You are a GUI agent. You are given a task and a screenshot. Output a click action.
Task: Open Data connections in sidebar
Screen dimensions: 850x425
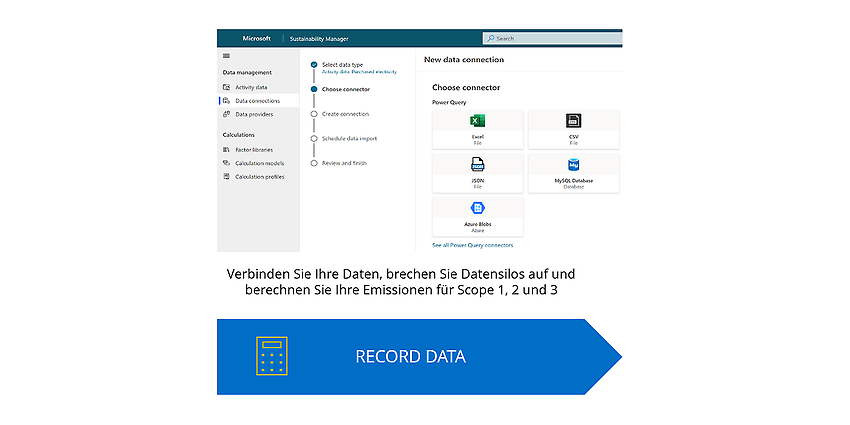click(x=257, y=100)
